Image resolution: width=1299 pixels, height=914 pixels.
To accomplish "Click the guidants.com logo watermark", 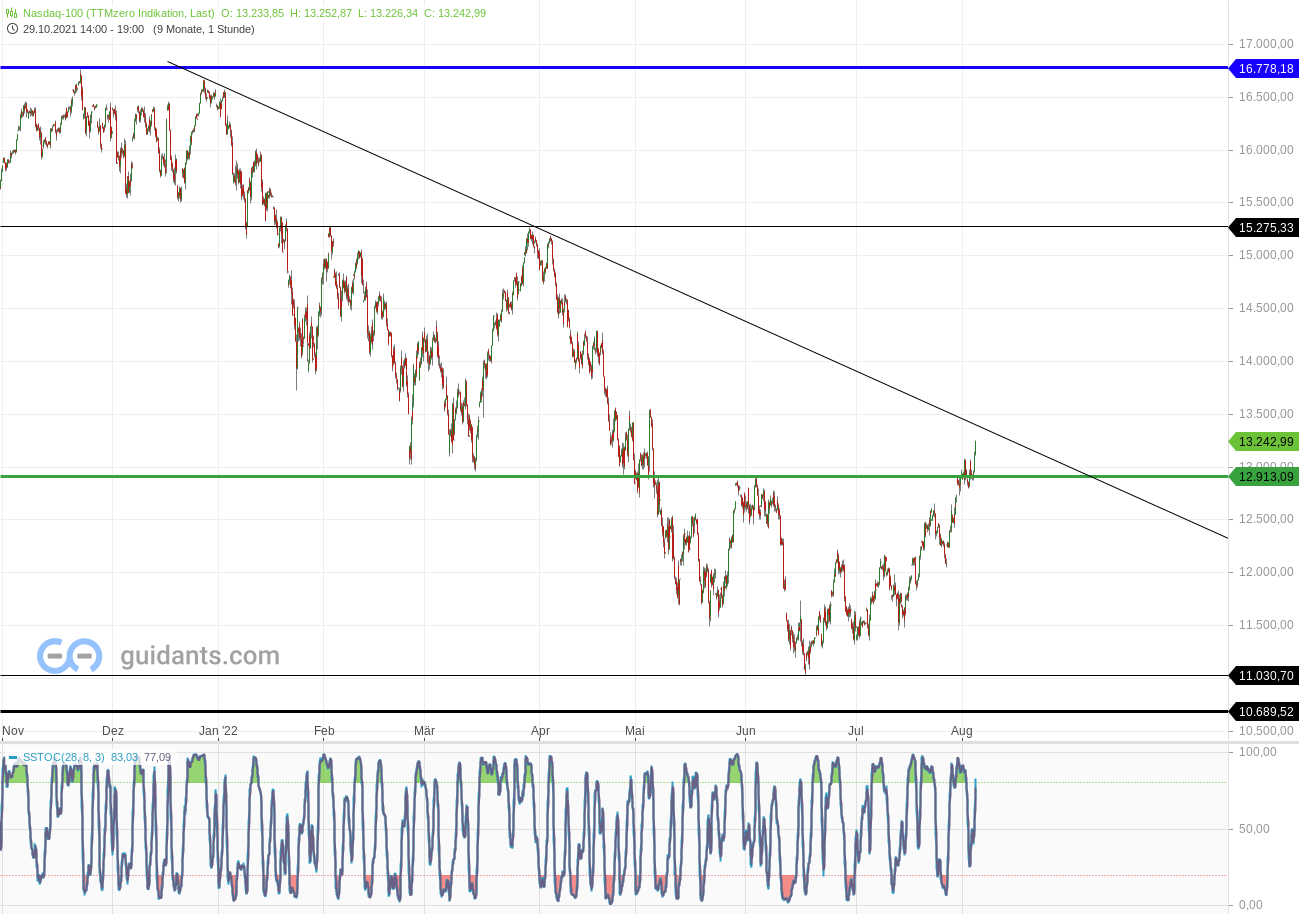I will [160, 655].
